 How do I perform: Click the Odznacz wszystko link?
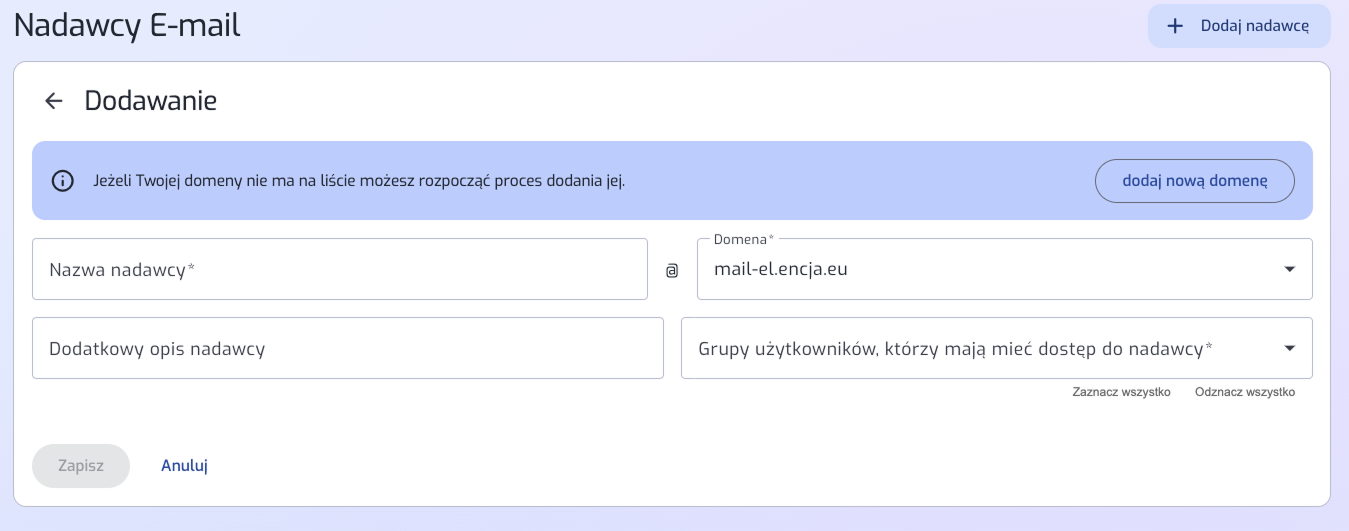tap(1244, 392)
